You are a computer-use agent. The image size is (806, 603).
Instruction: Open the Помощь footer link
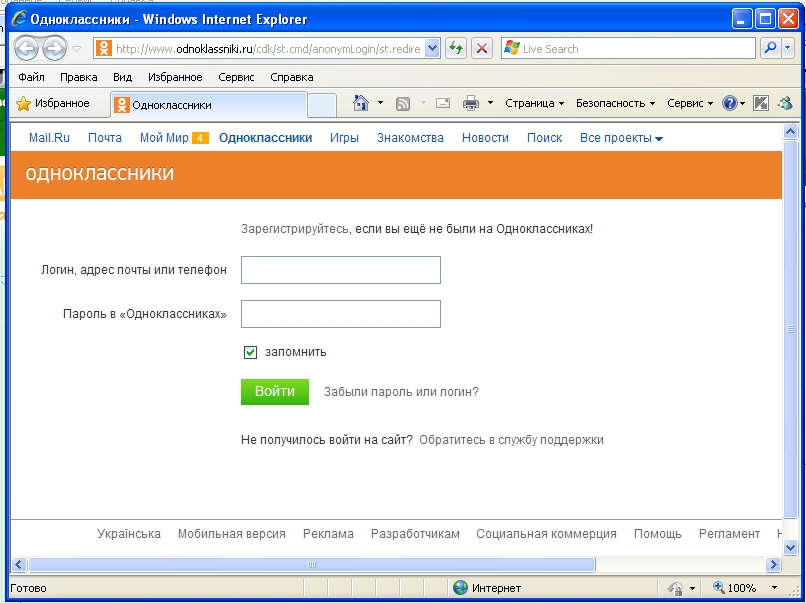[x=657, y=534]
